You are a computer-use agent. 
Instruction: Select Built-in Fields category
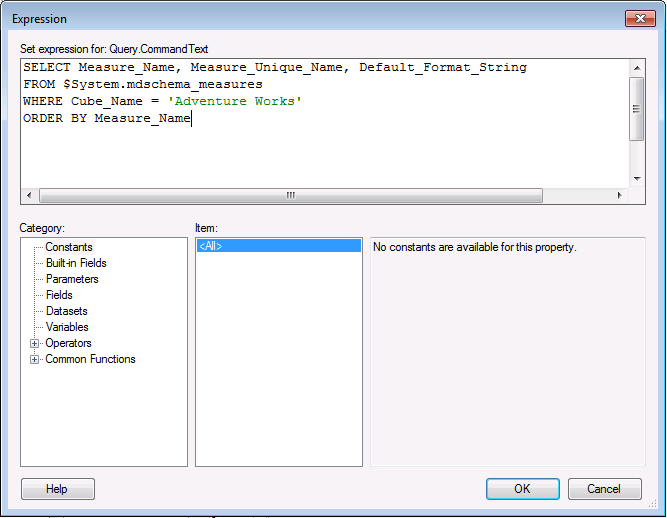(76, 263)
